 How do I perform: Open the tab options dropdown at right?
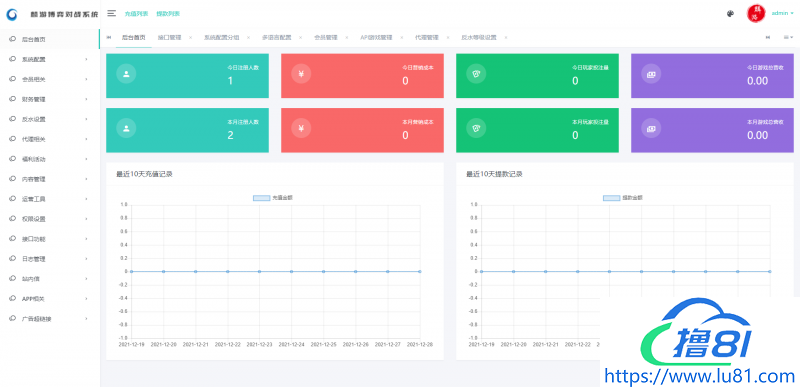[787, 38]
